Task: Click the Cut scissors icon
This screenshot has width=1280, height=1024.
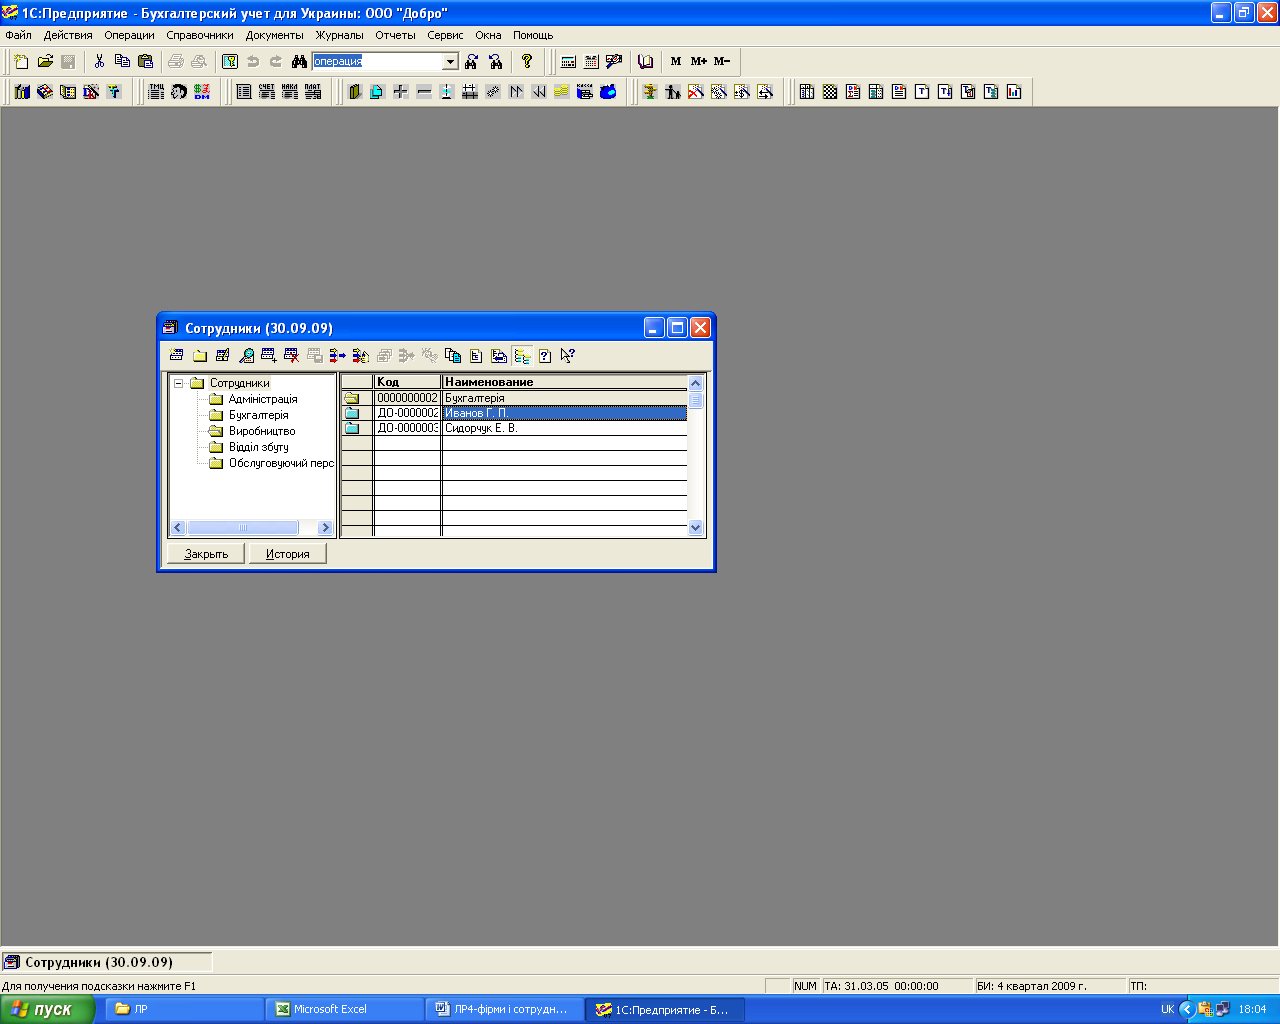Action: pos(99,61)
